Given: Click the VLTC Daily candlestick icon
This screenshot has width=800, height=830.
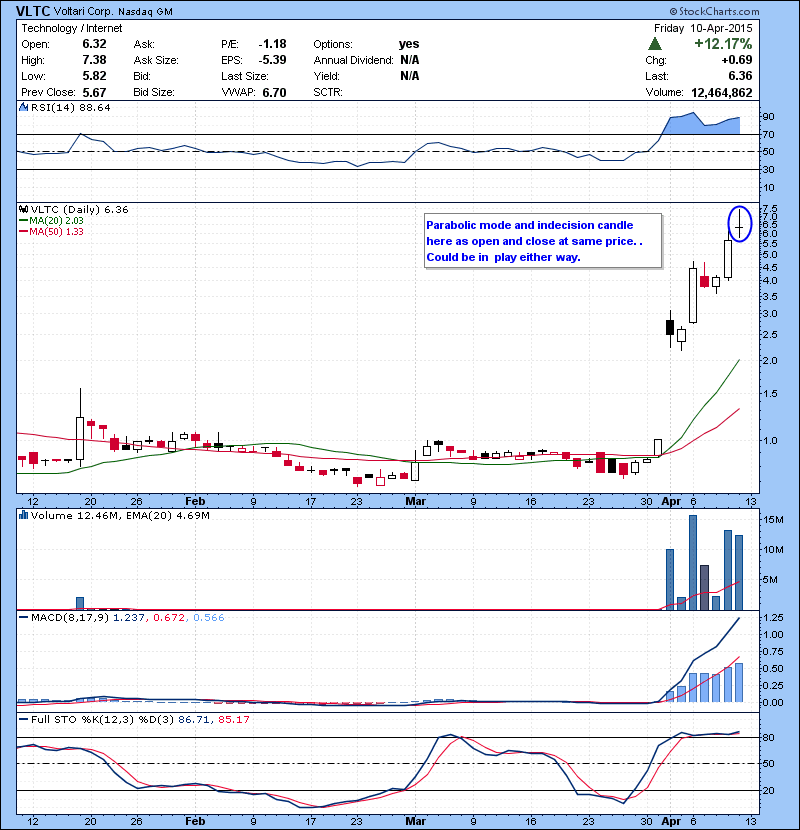Looking at the screenshot, I should click(23, 210).
